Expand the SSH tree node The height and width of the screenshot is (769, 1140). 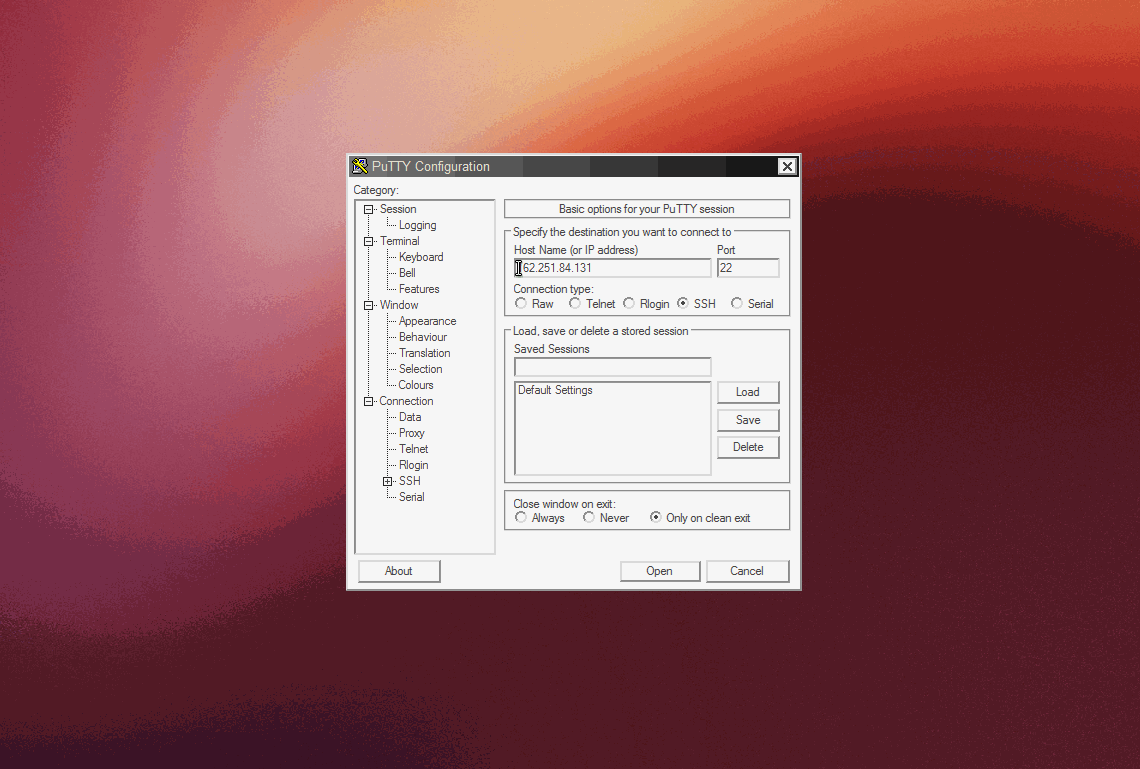388,481
